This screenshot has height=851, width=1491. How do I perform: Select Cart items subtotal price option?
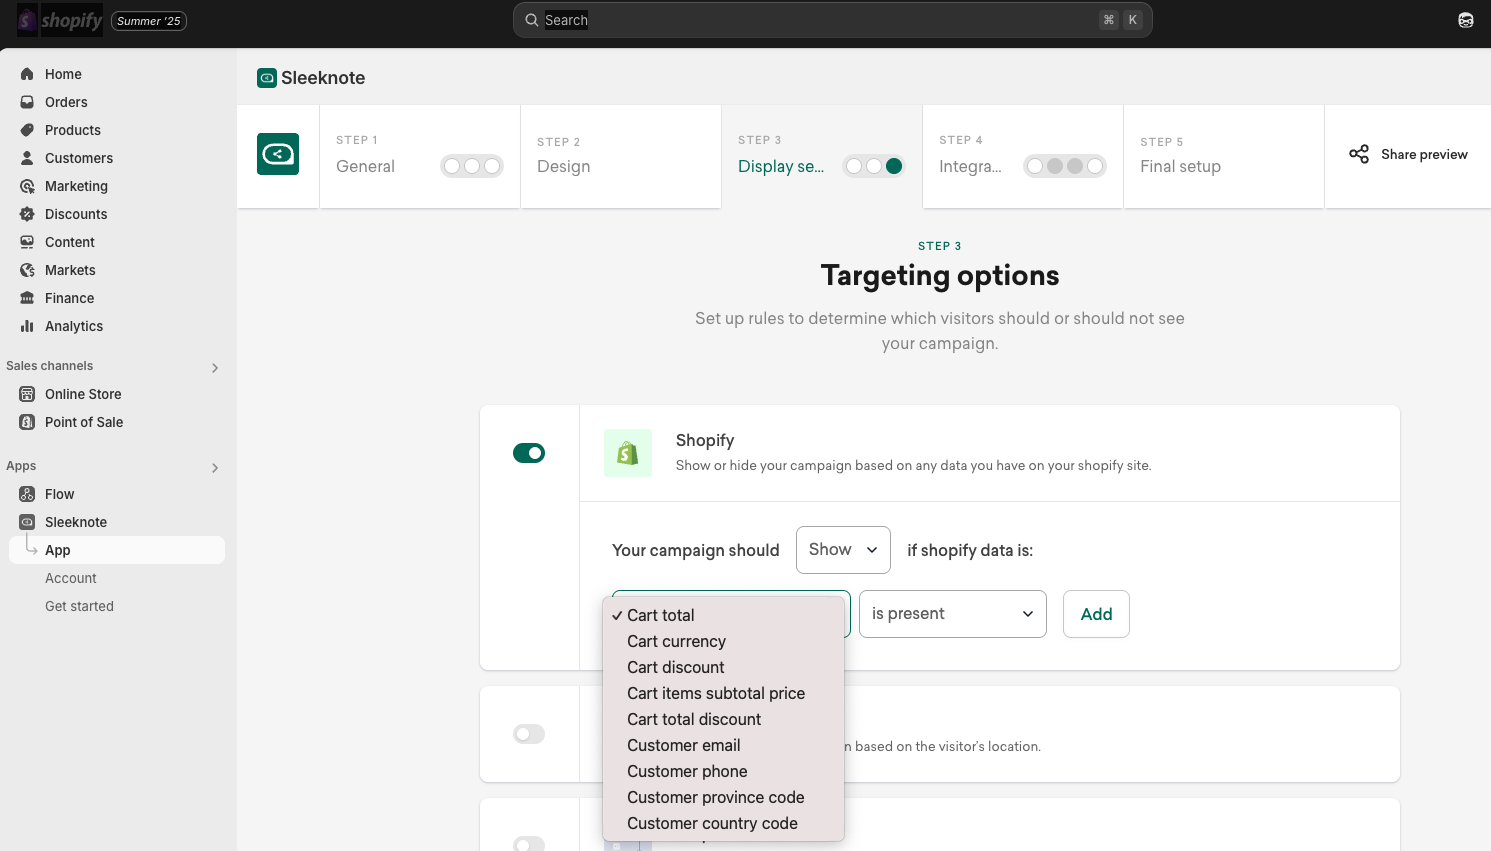point(724,693)
